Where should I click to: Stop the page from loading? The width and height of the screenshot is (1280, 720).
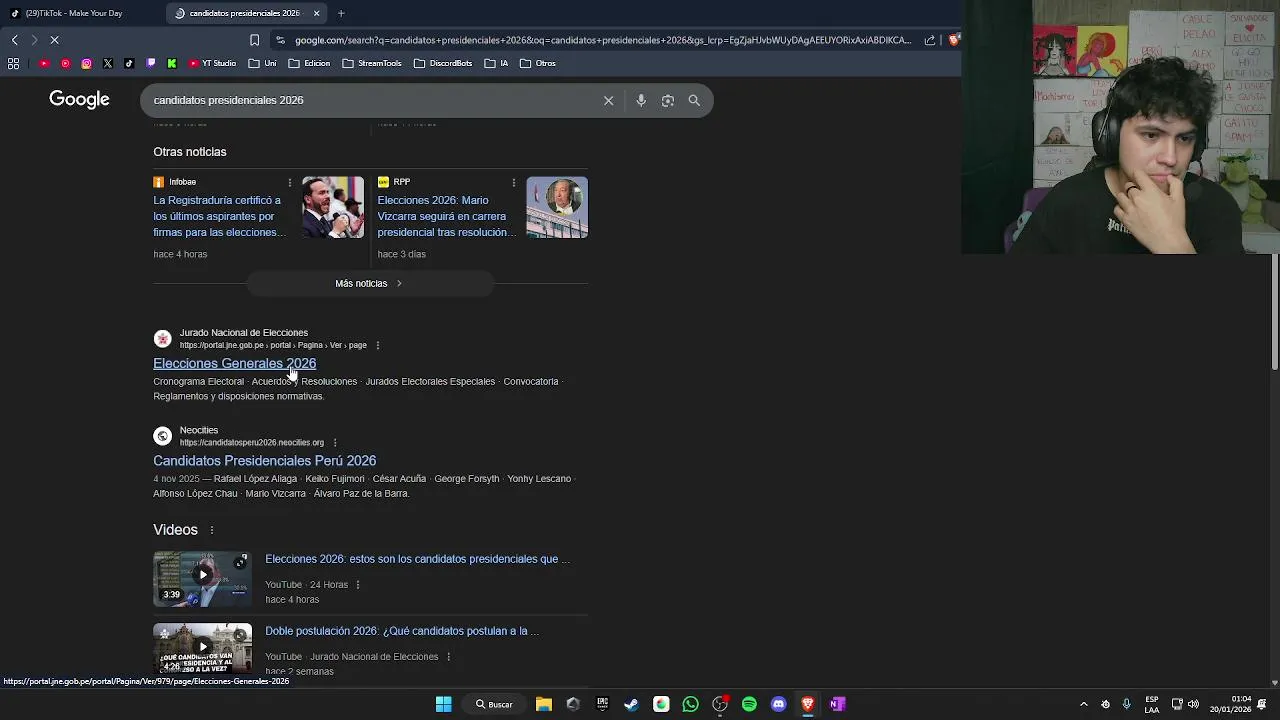click(54, 40)
